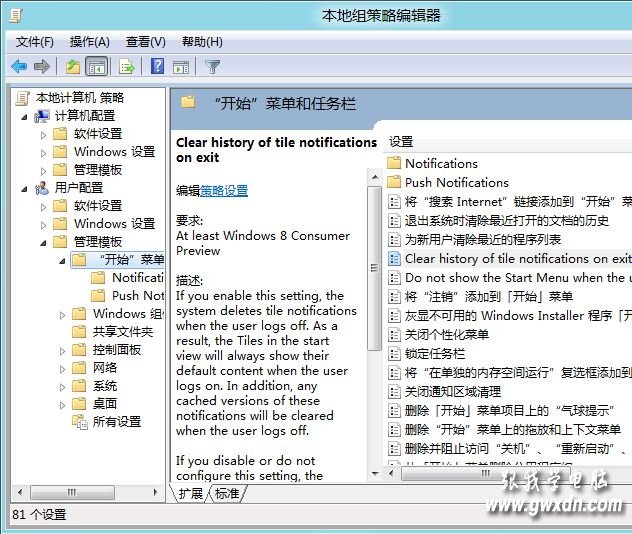Select "Do not show the Start Menu" setting
Image resolution: width=632 pixels, height=534 pixels.
click(x=516, y=277)
